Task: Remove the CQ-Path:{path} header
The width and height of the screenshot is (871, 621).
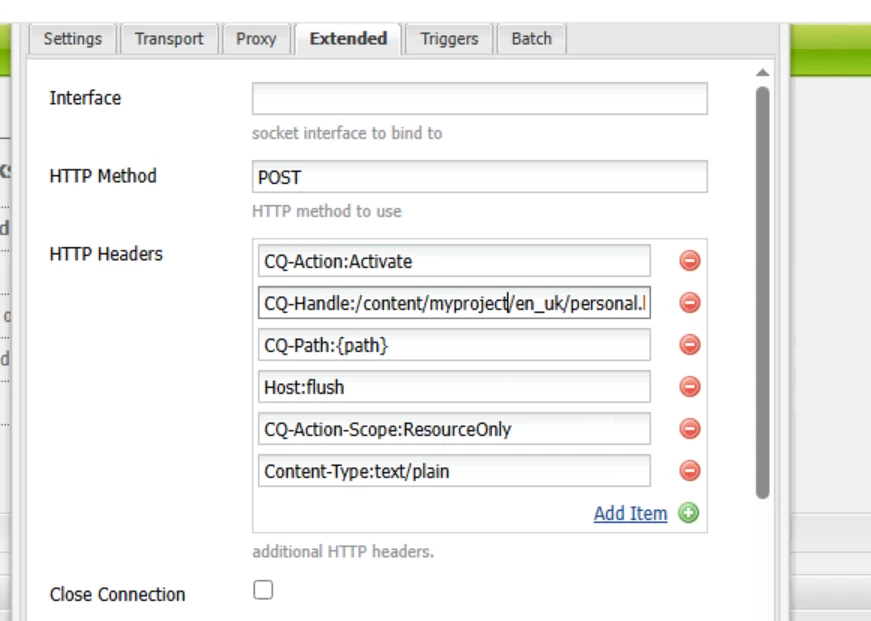Action: pos(690,345)
